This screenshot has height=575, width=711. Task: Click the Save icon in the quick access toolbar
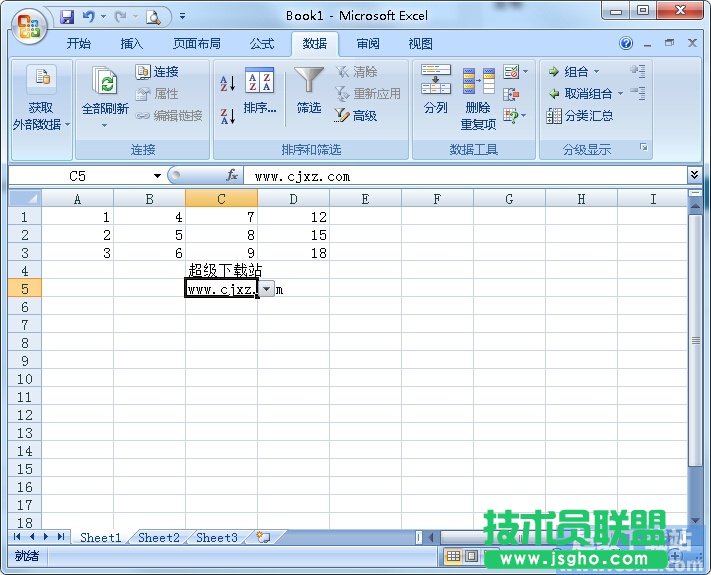(x=67, y=16)
